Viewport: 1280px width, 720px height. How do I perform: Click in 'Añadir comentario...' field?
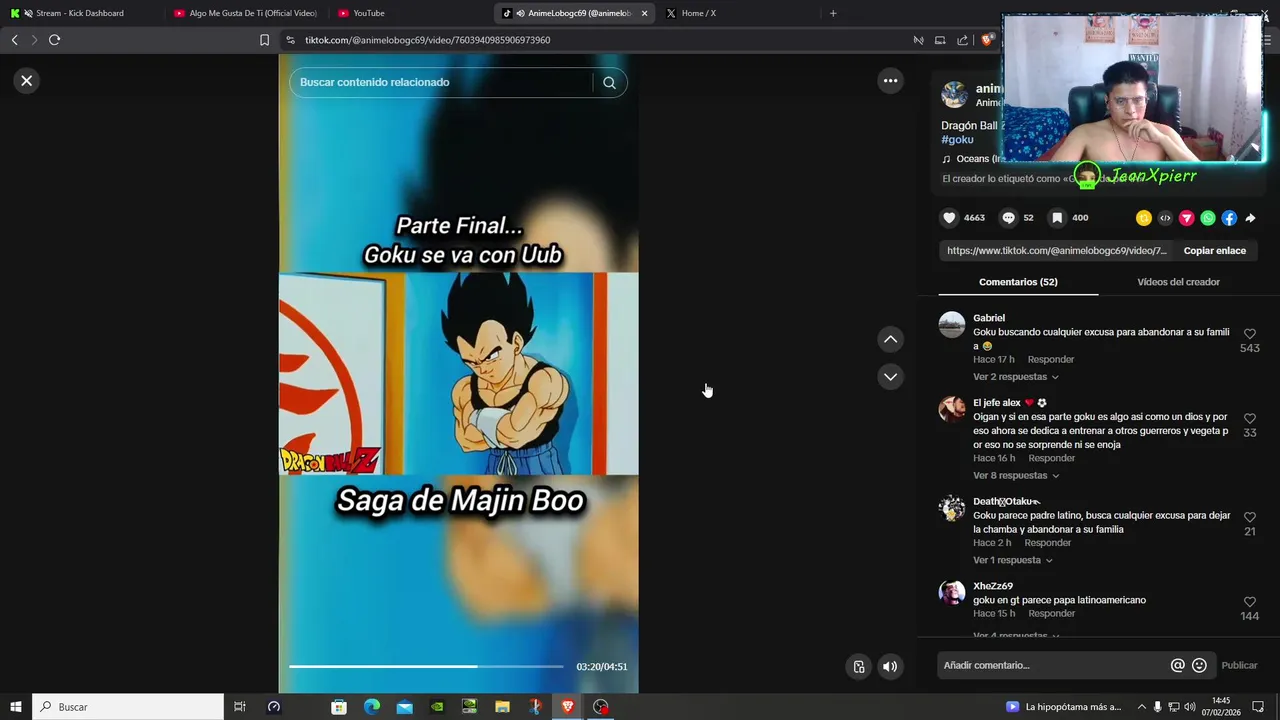[x=1054, y=666]
